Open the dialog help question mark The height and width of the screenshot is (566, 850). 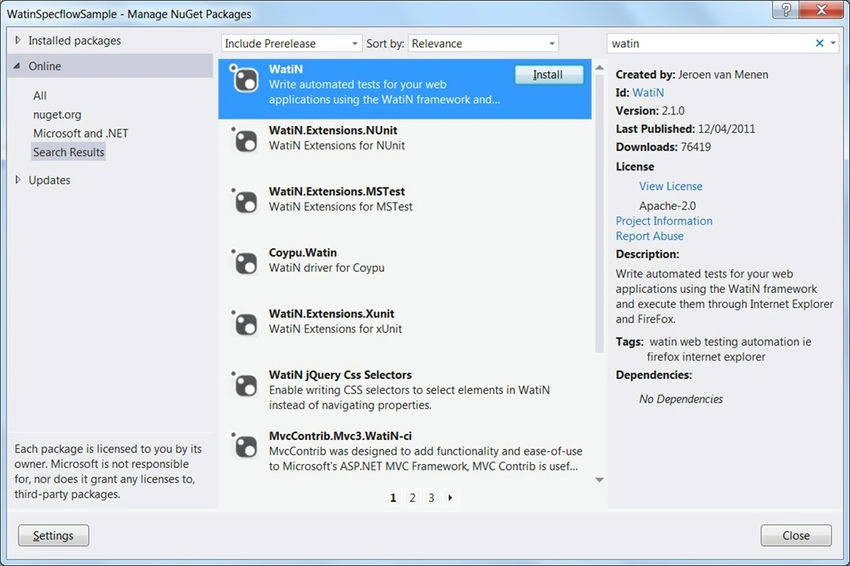click(787, 9)
